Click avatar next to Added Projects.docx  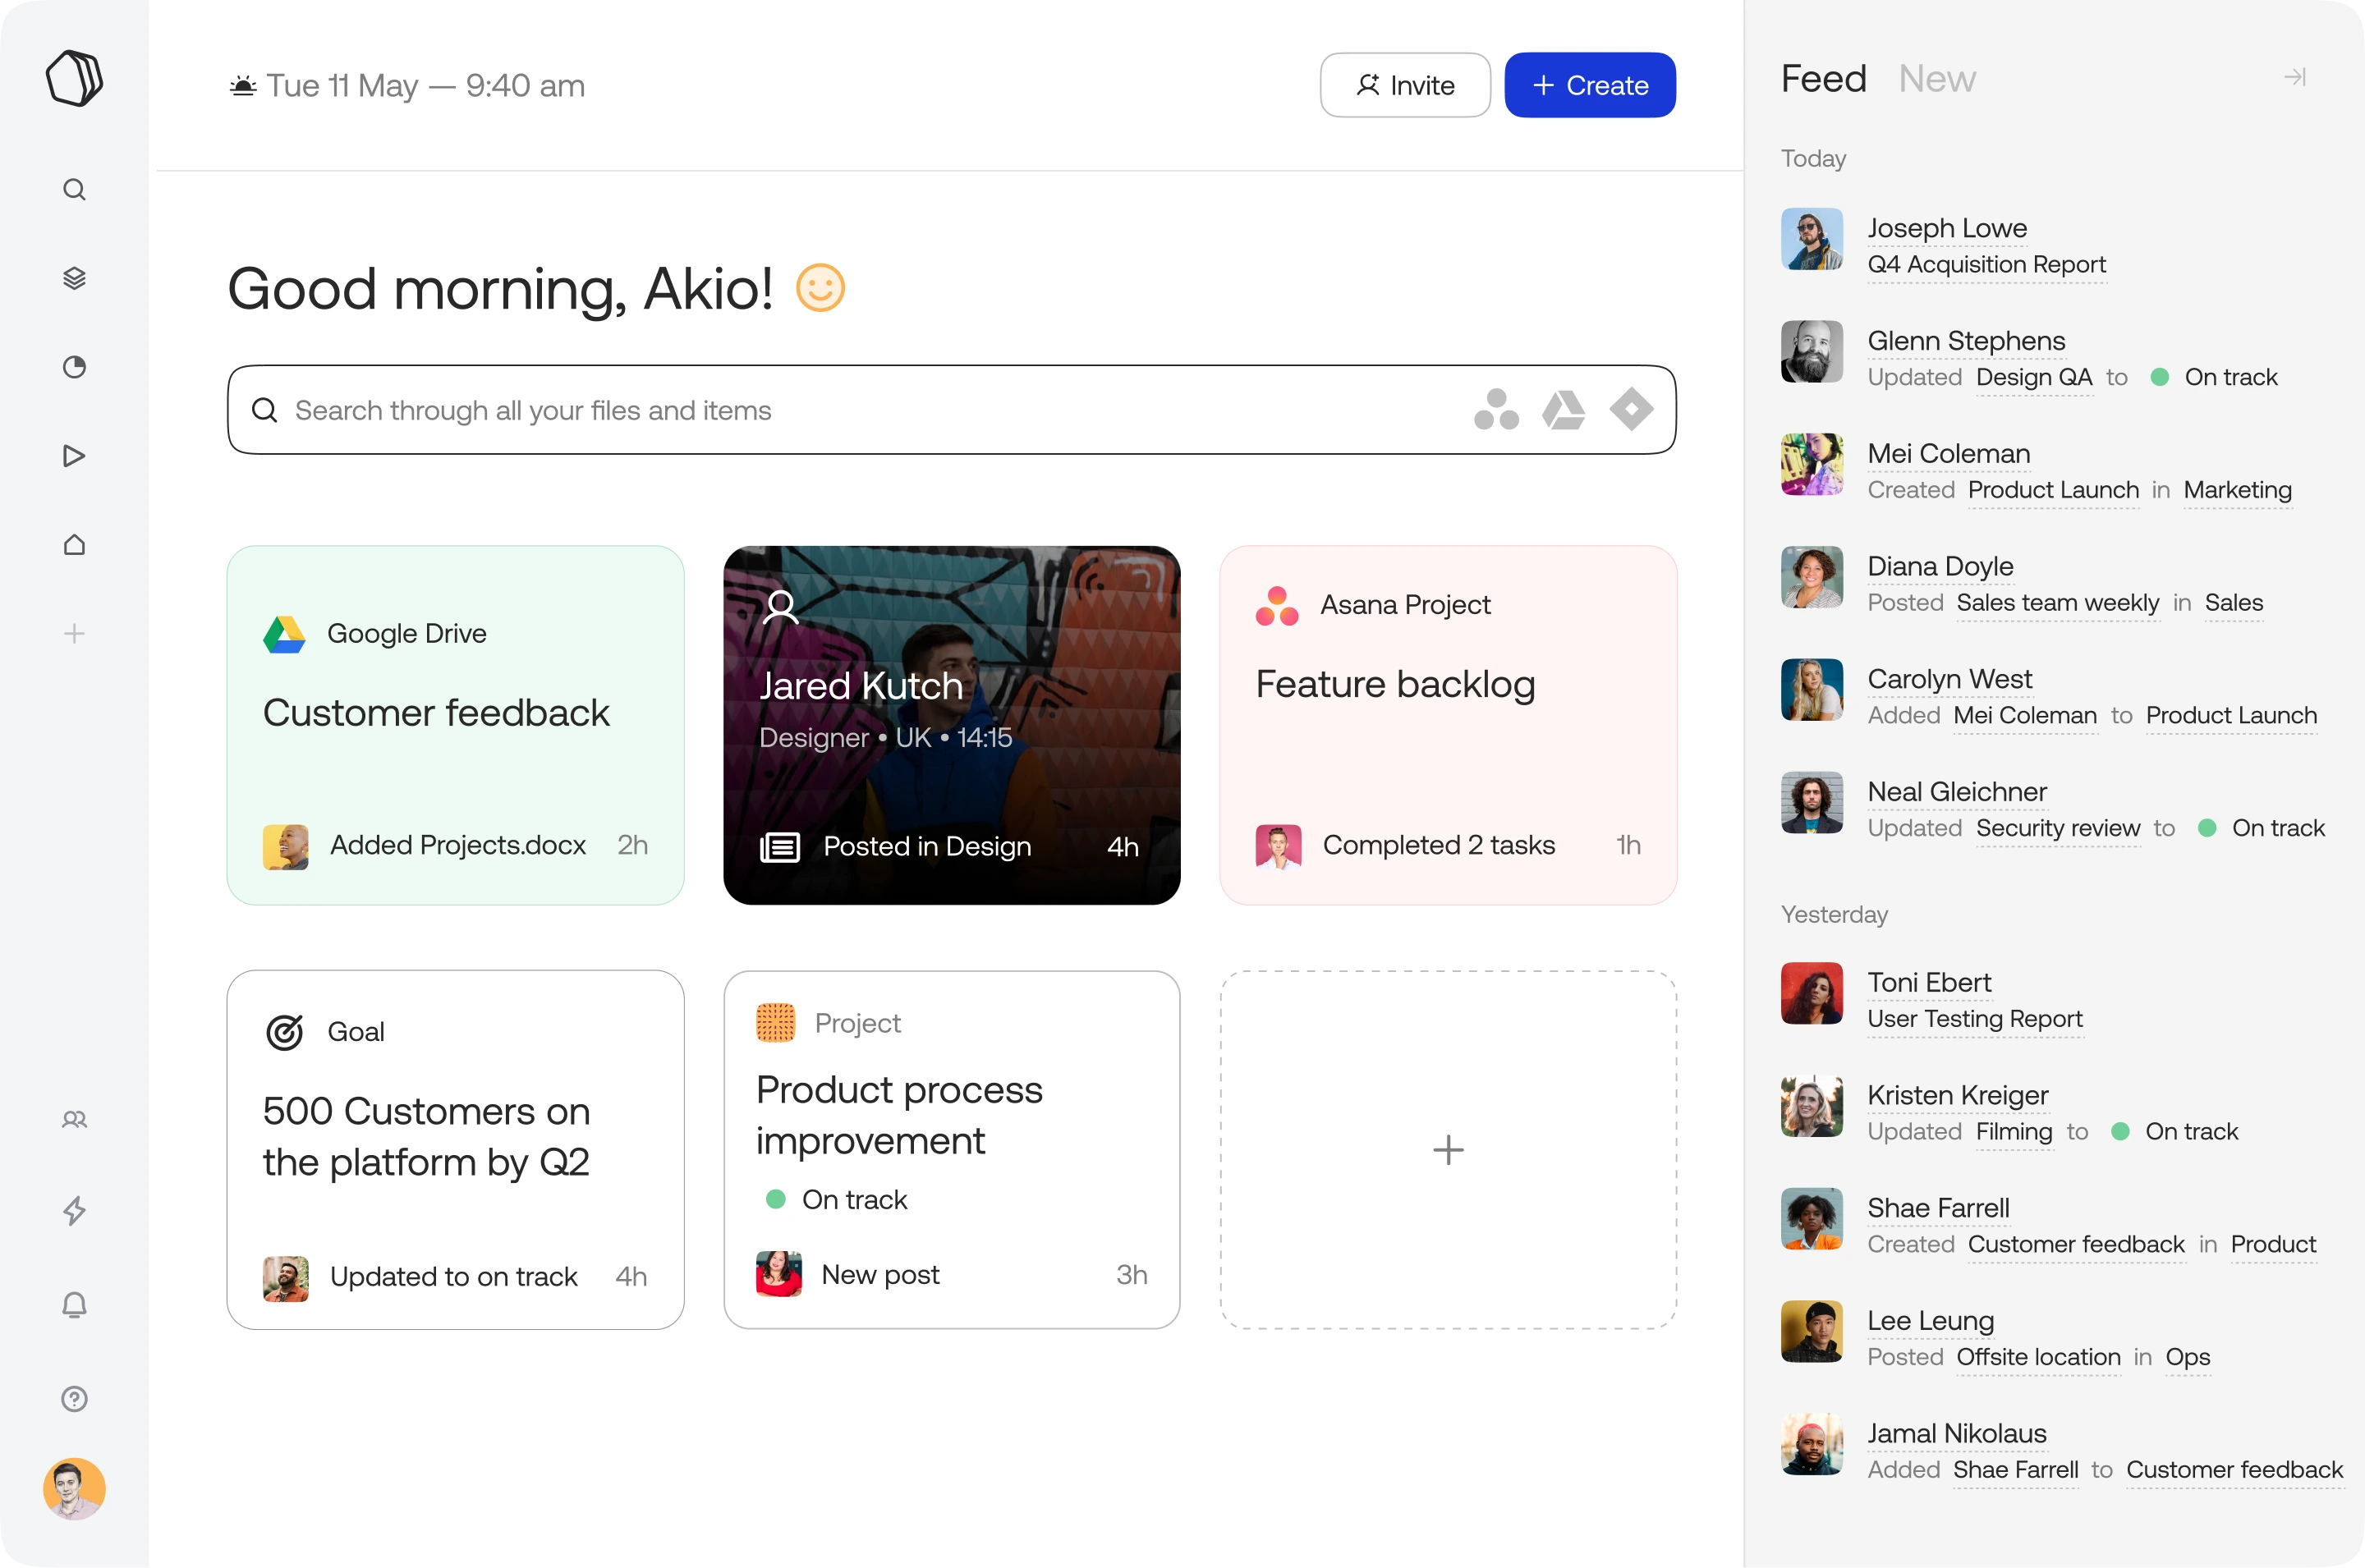(285, 847)
